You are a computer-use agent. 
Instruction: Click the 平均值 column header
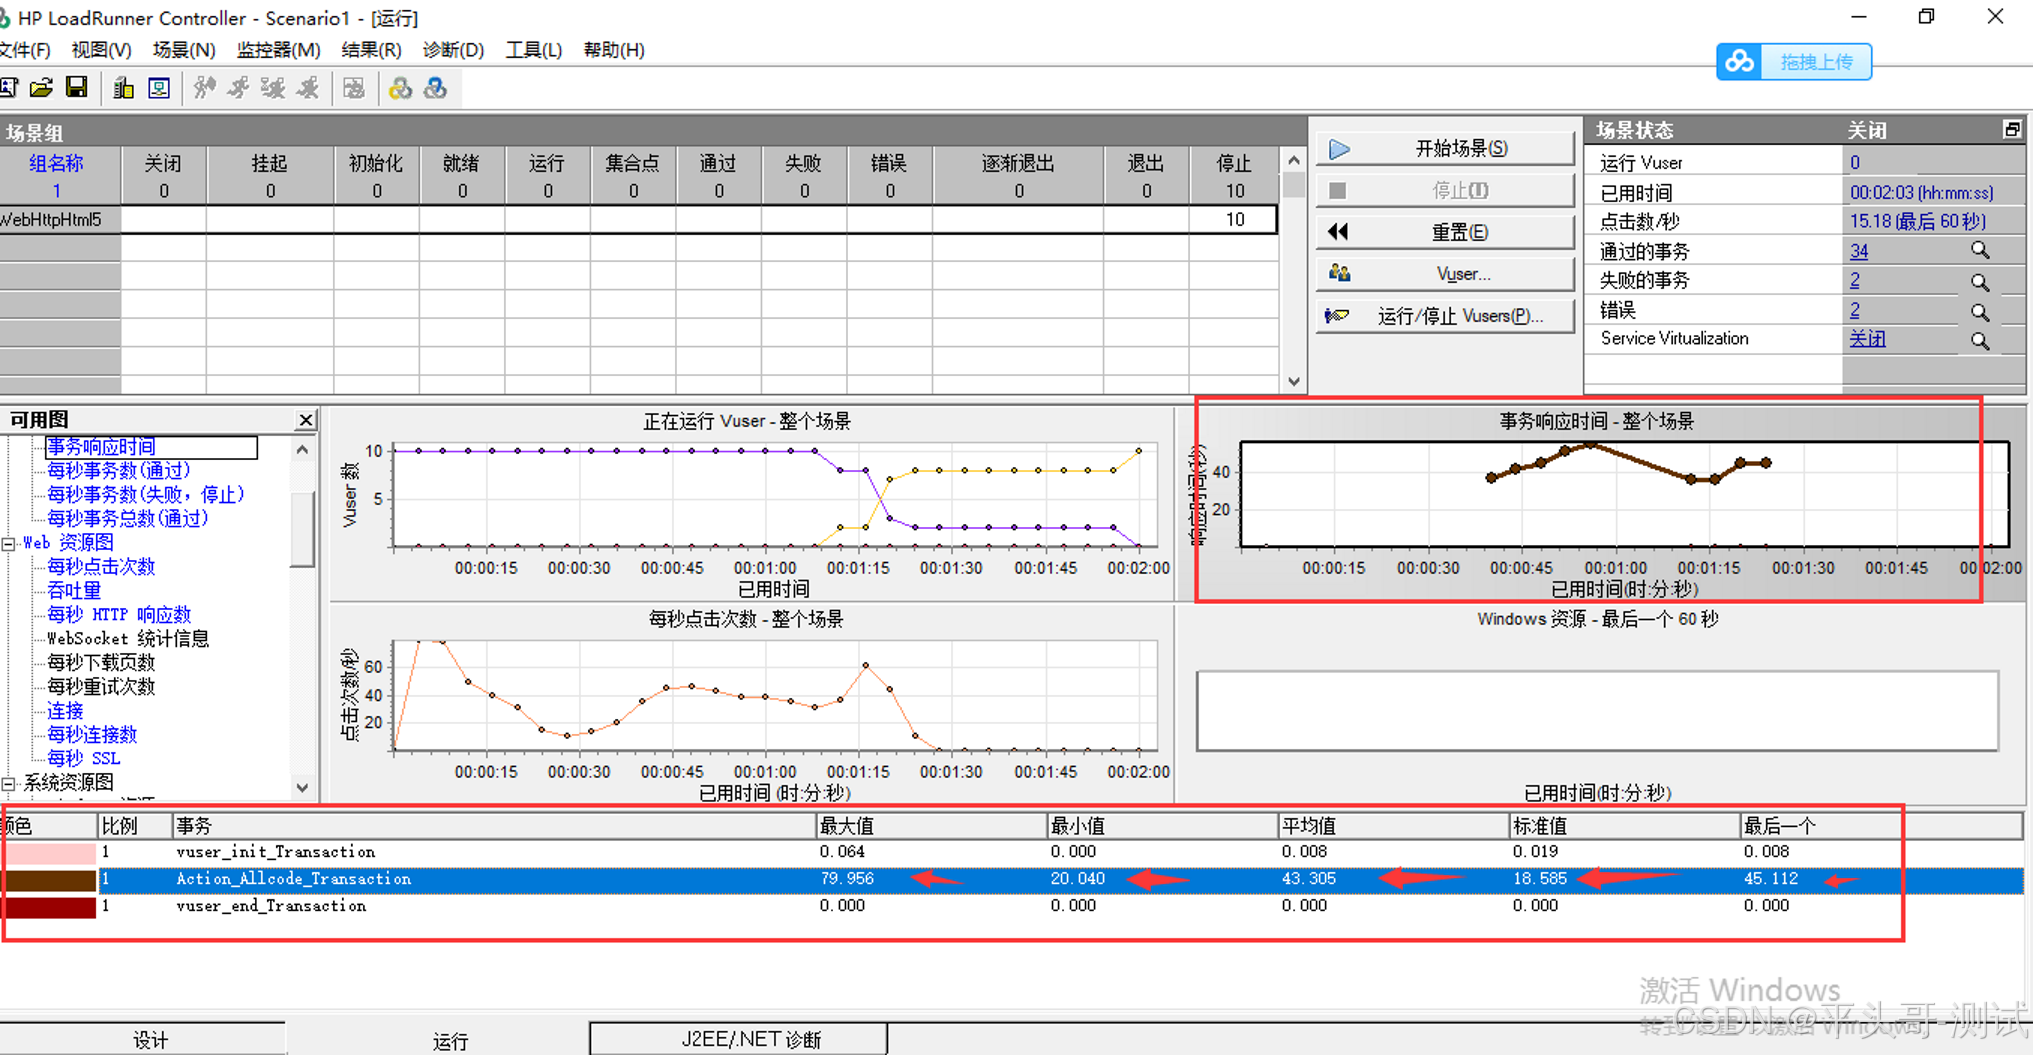1393,826
